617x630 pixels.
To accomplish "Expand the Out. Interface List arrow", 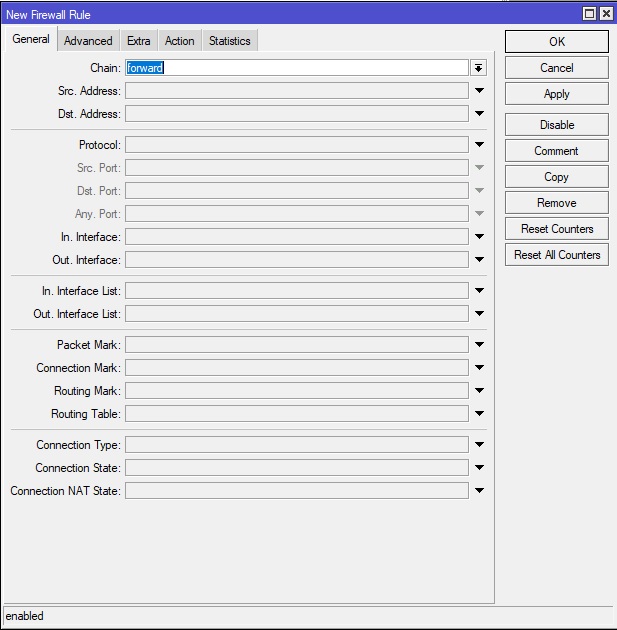I will 479,314.
